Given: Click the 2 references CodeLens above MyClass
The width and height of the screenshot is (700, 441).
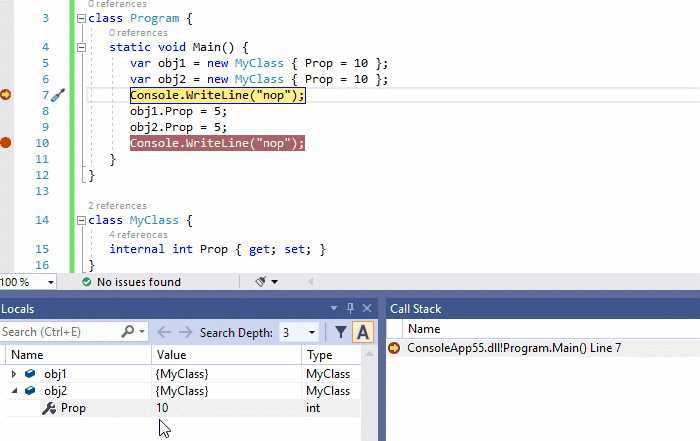Looking at the screenshot, I should [117, 206].
